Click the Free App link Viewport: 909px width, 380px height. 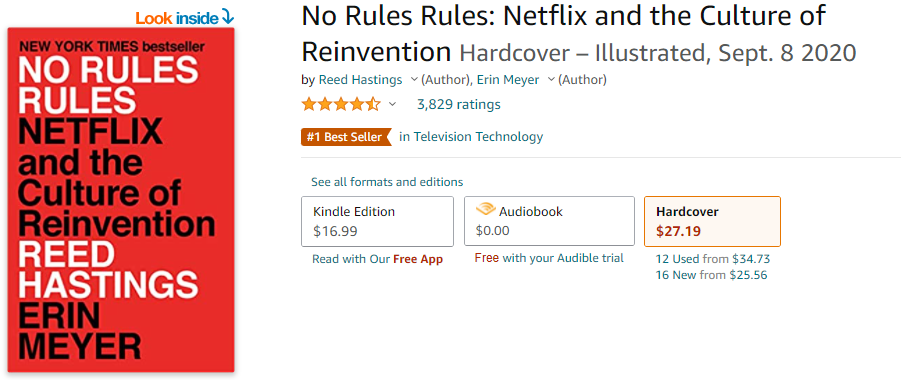point(418,259)
